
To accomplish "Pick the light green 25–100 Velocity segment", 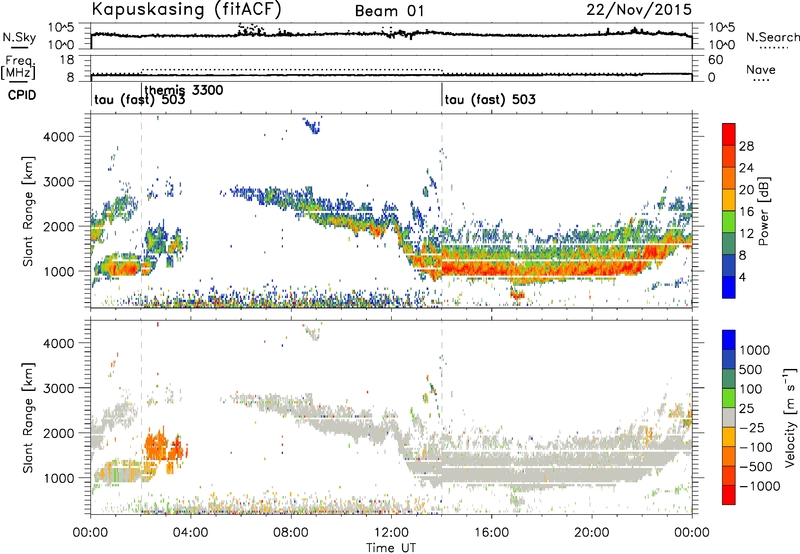I will coord(729,398).
